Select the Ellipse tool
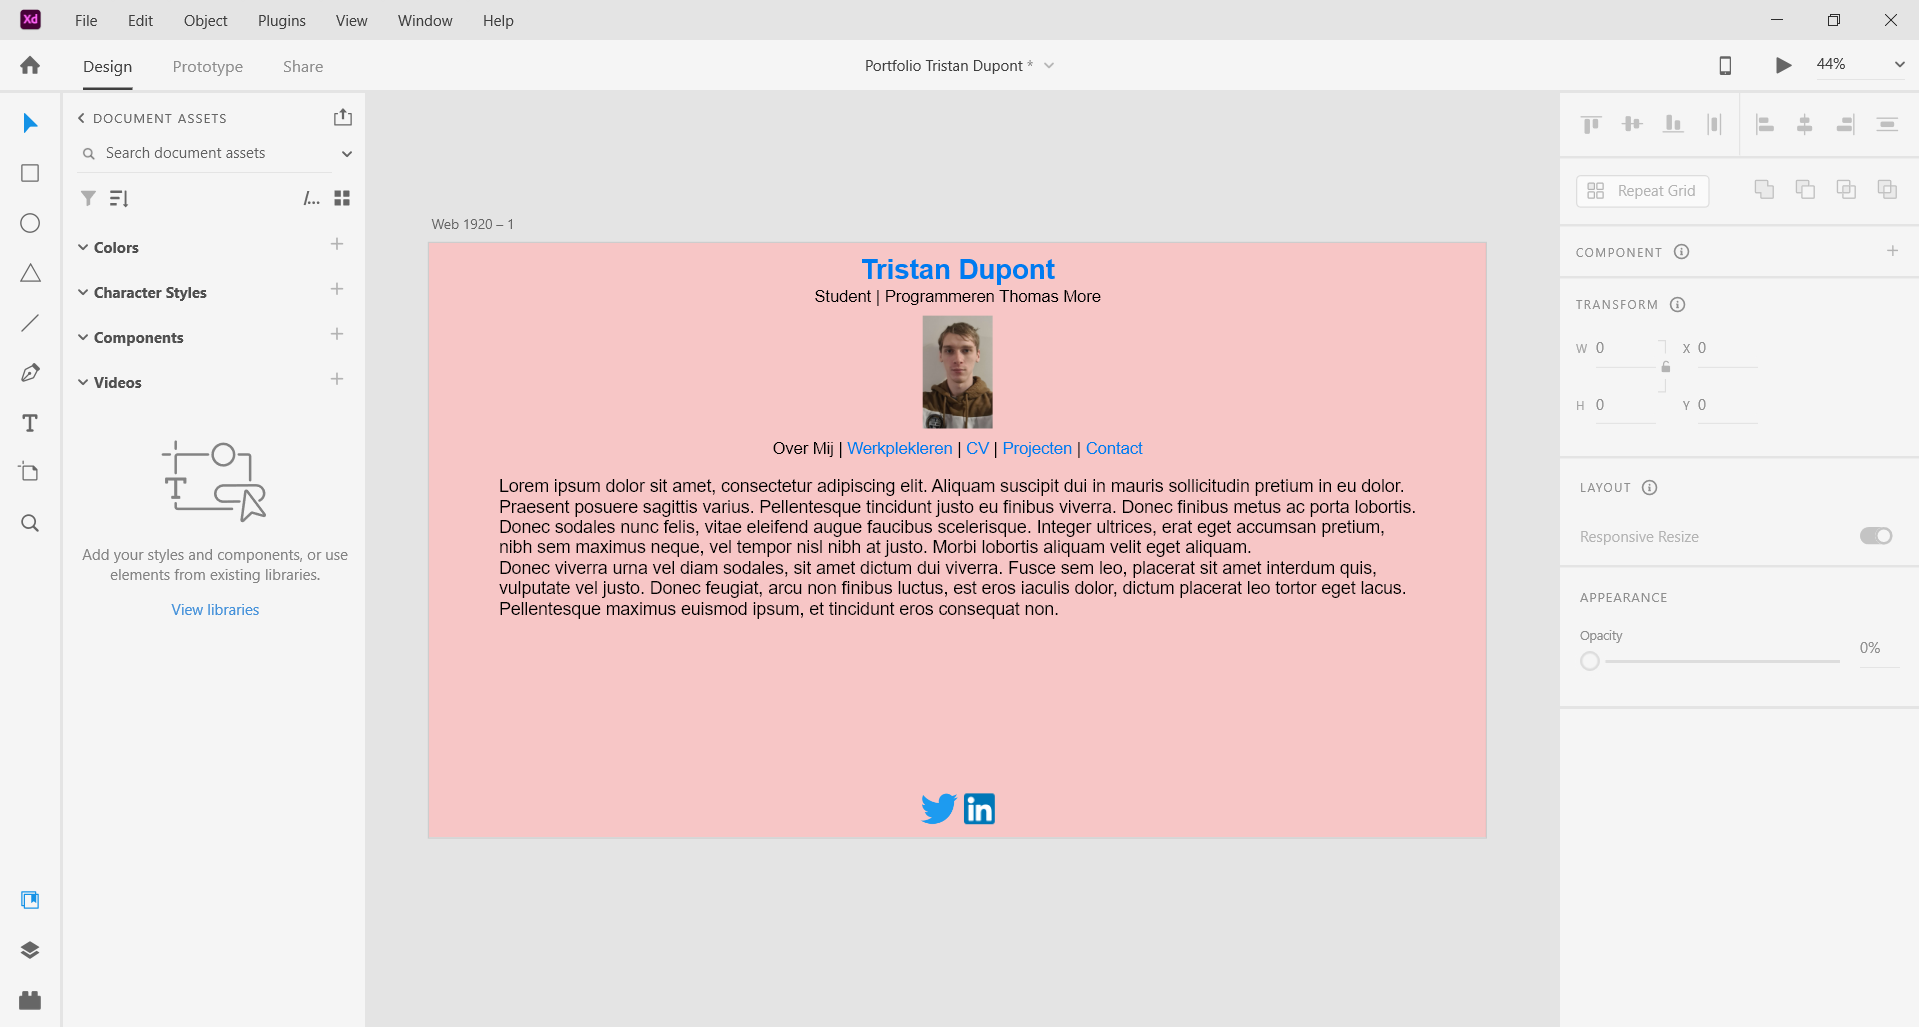 coord(30,223)
